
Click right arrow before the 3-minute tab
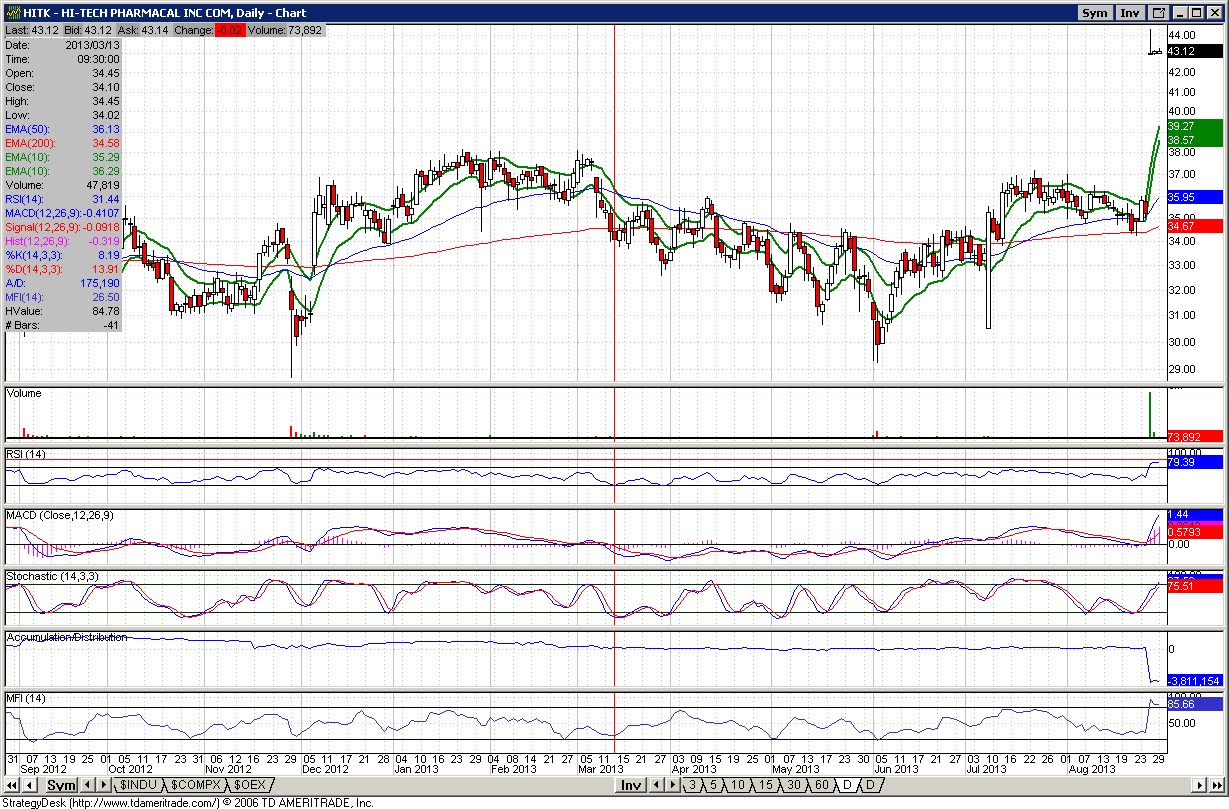(x=672, y=785)
